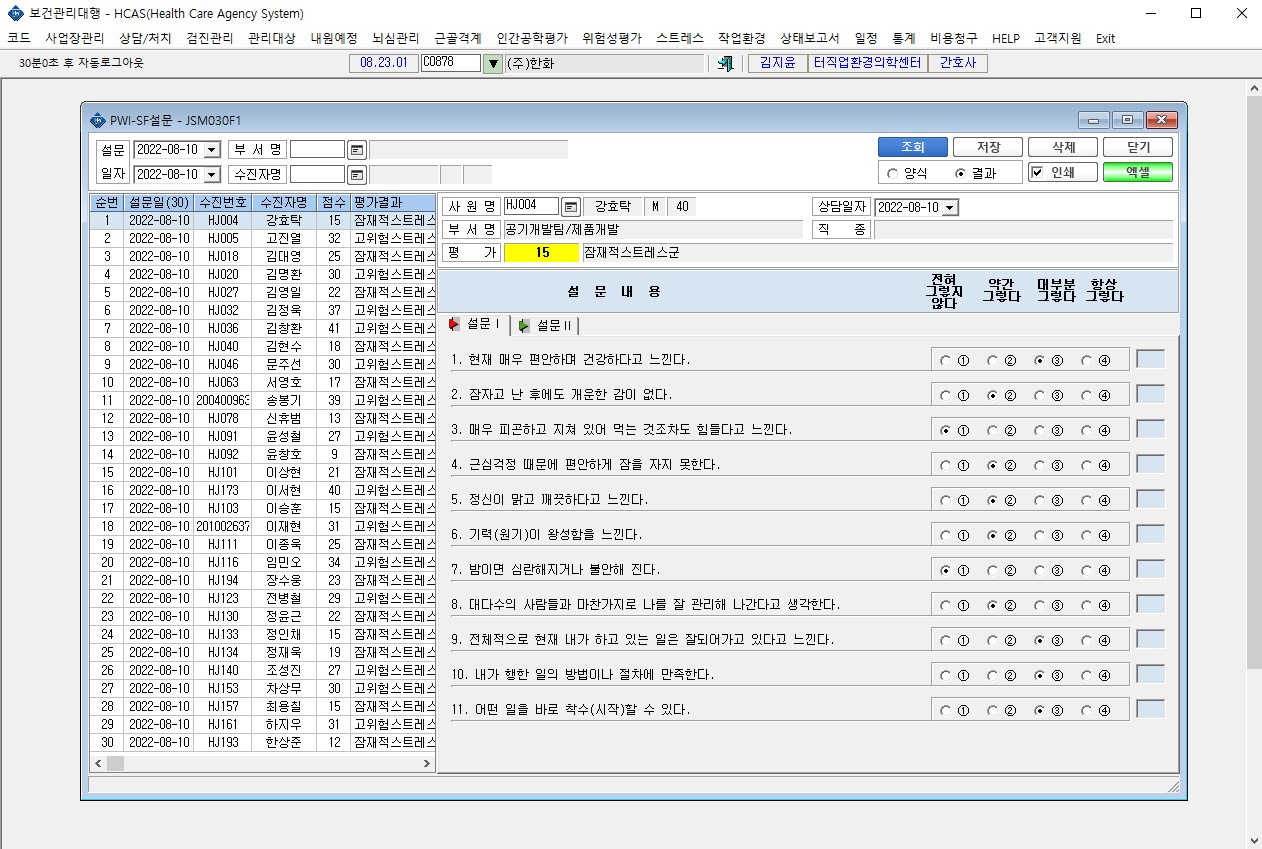Select the 고진열 row in patient list

tap(262, 238)
